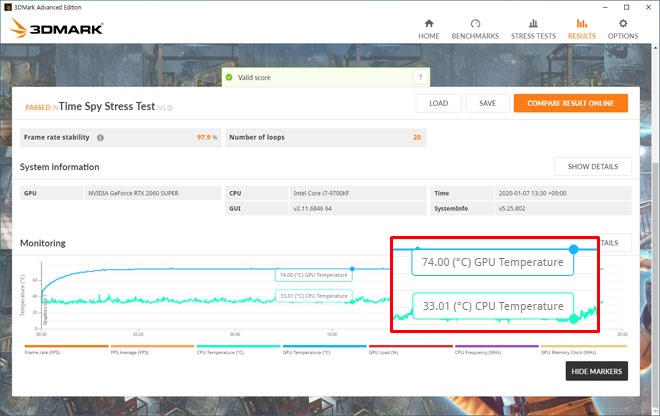Click GPU temperature marker dot on graph
The image size is (660, 416).
573,249
